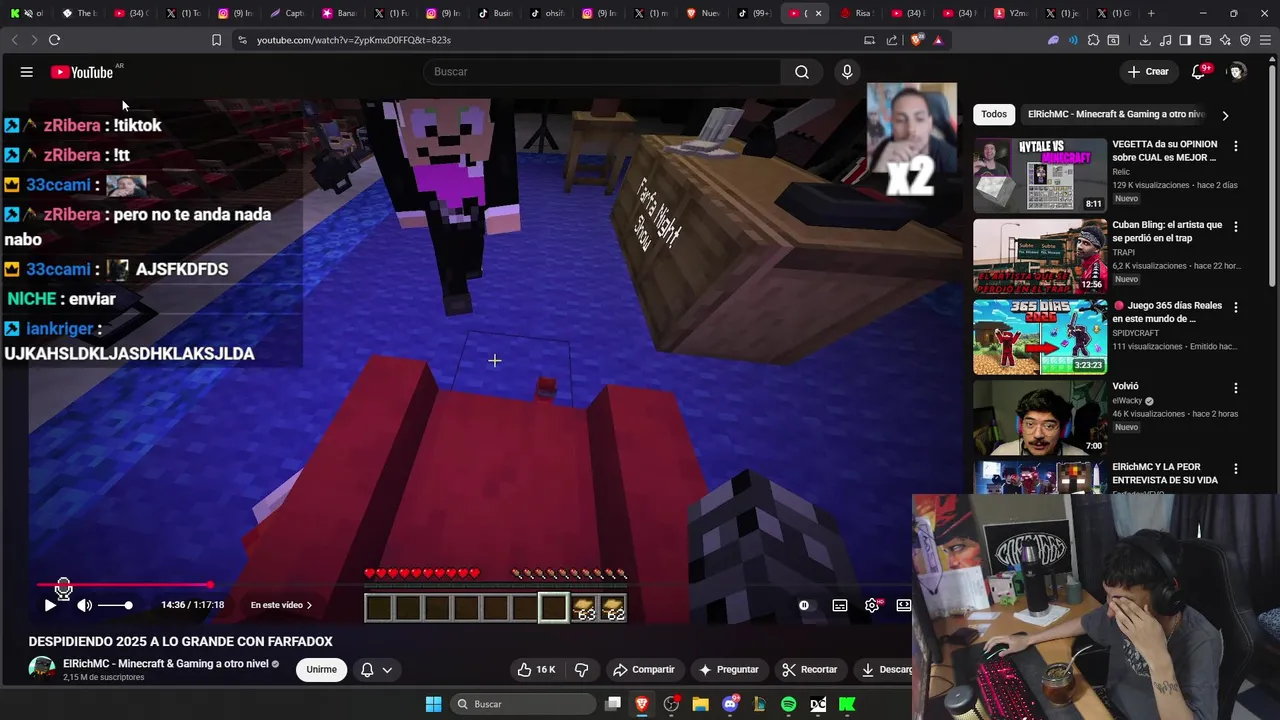Open browser extensions puzzle icon

(1093, 40)
